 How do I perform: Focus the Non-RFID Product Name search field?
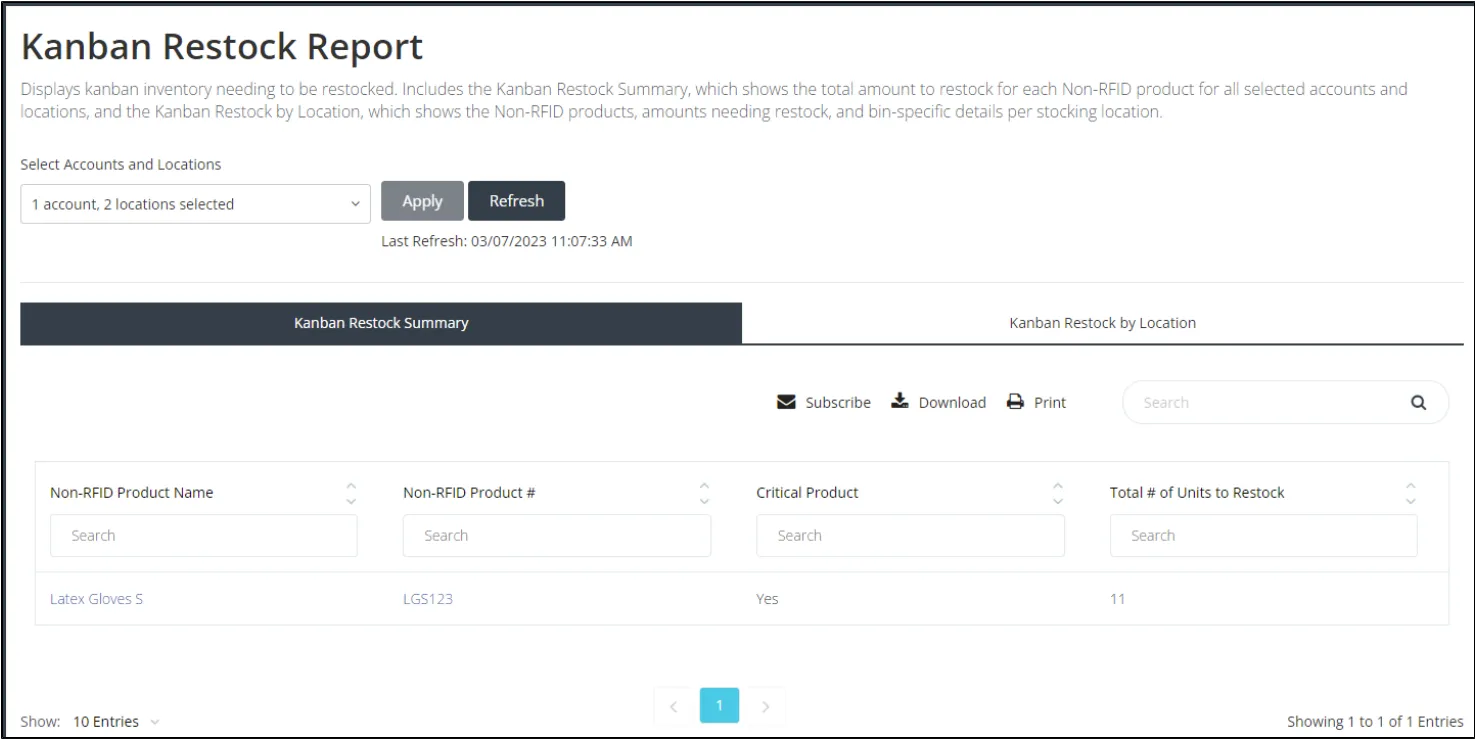tap(204, 536)
